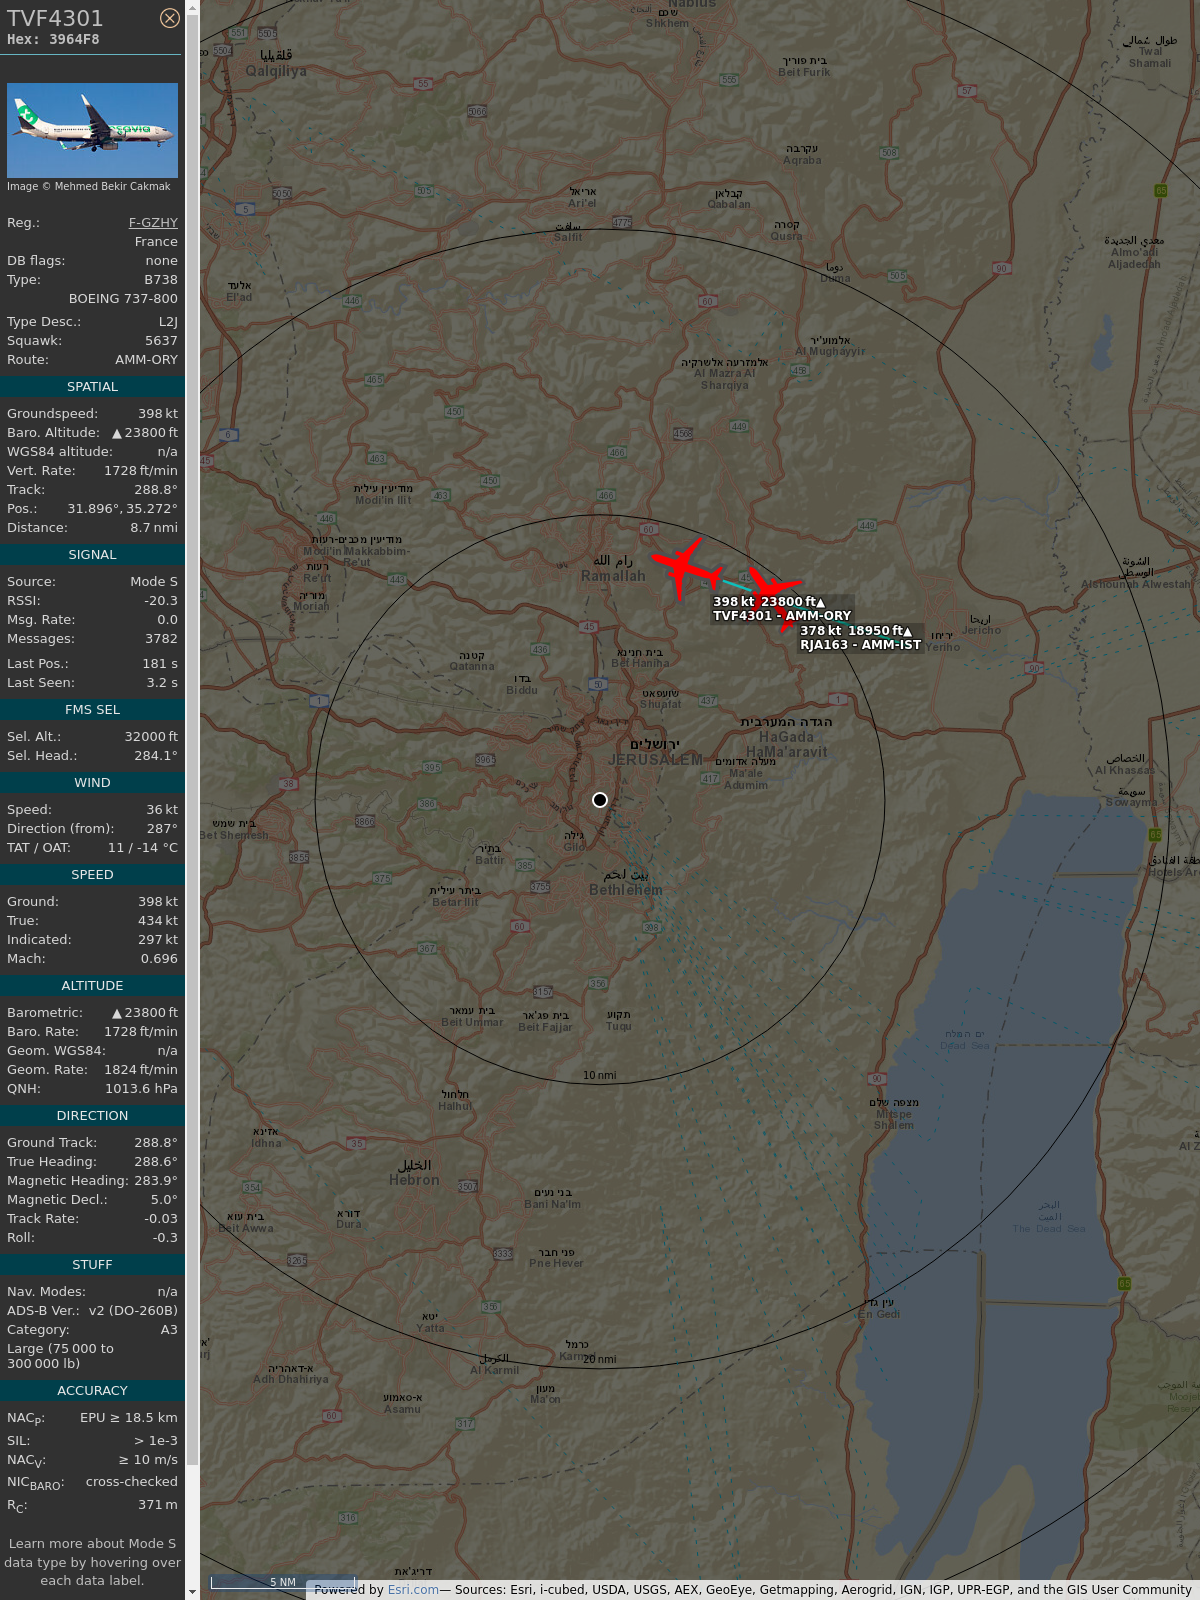
Task: Click the TVF4301 - AMM-ORY map label
Action: point(781,616)
